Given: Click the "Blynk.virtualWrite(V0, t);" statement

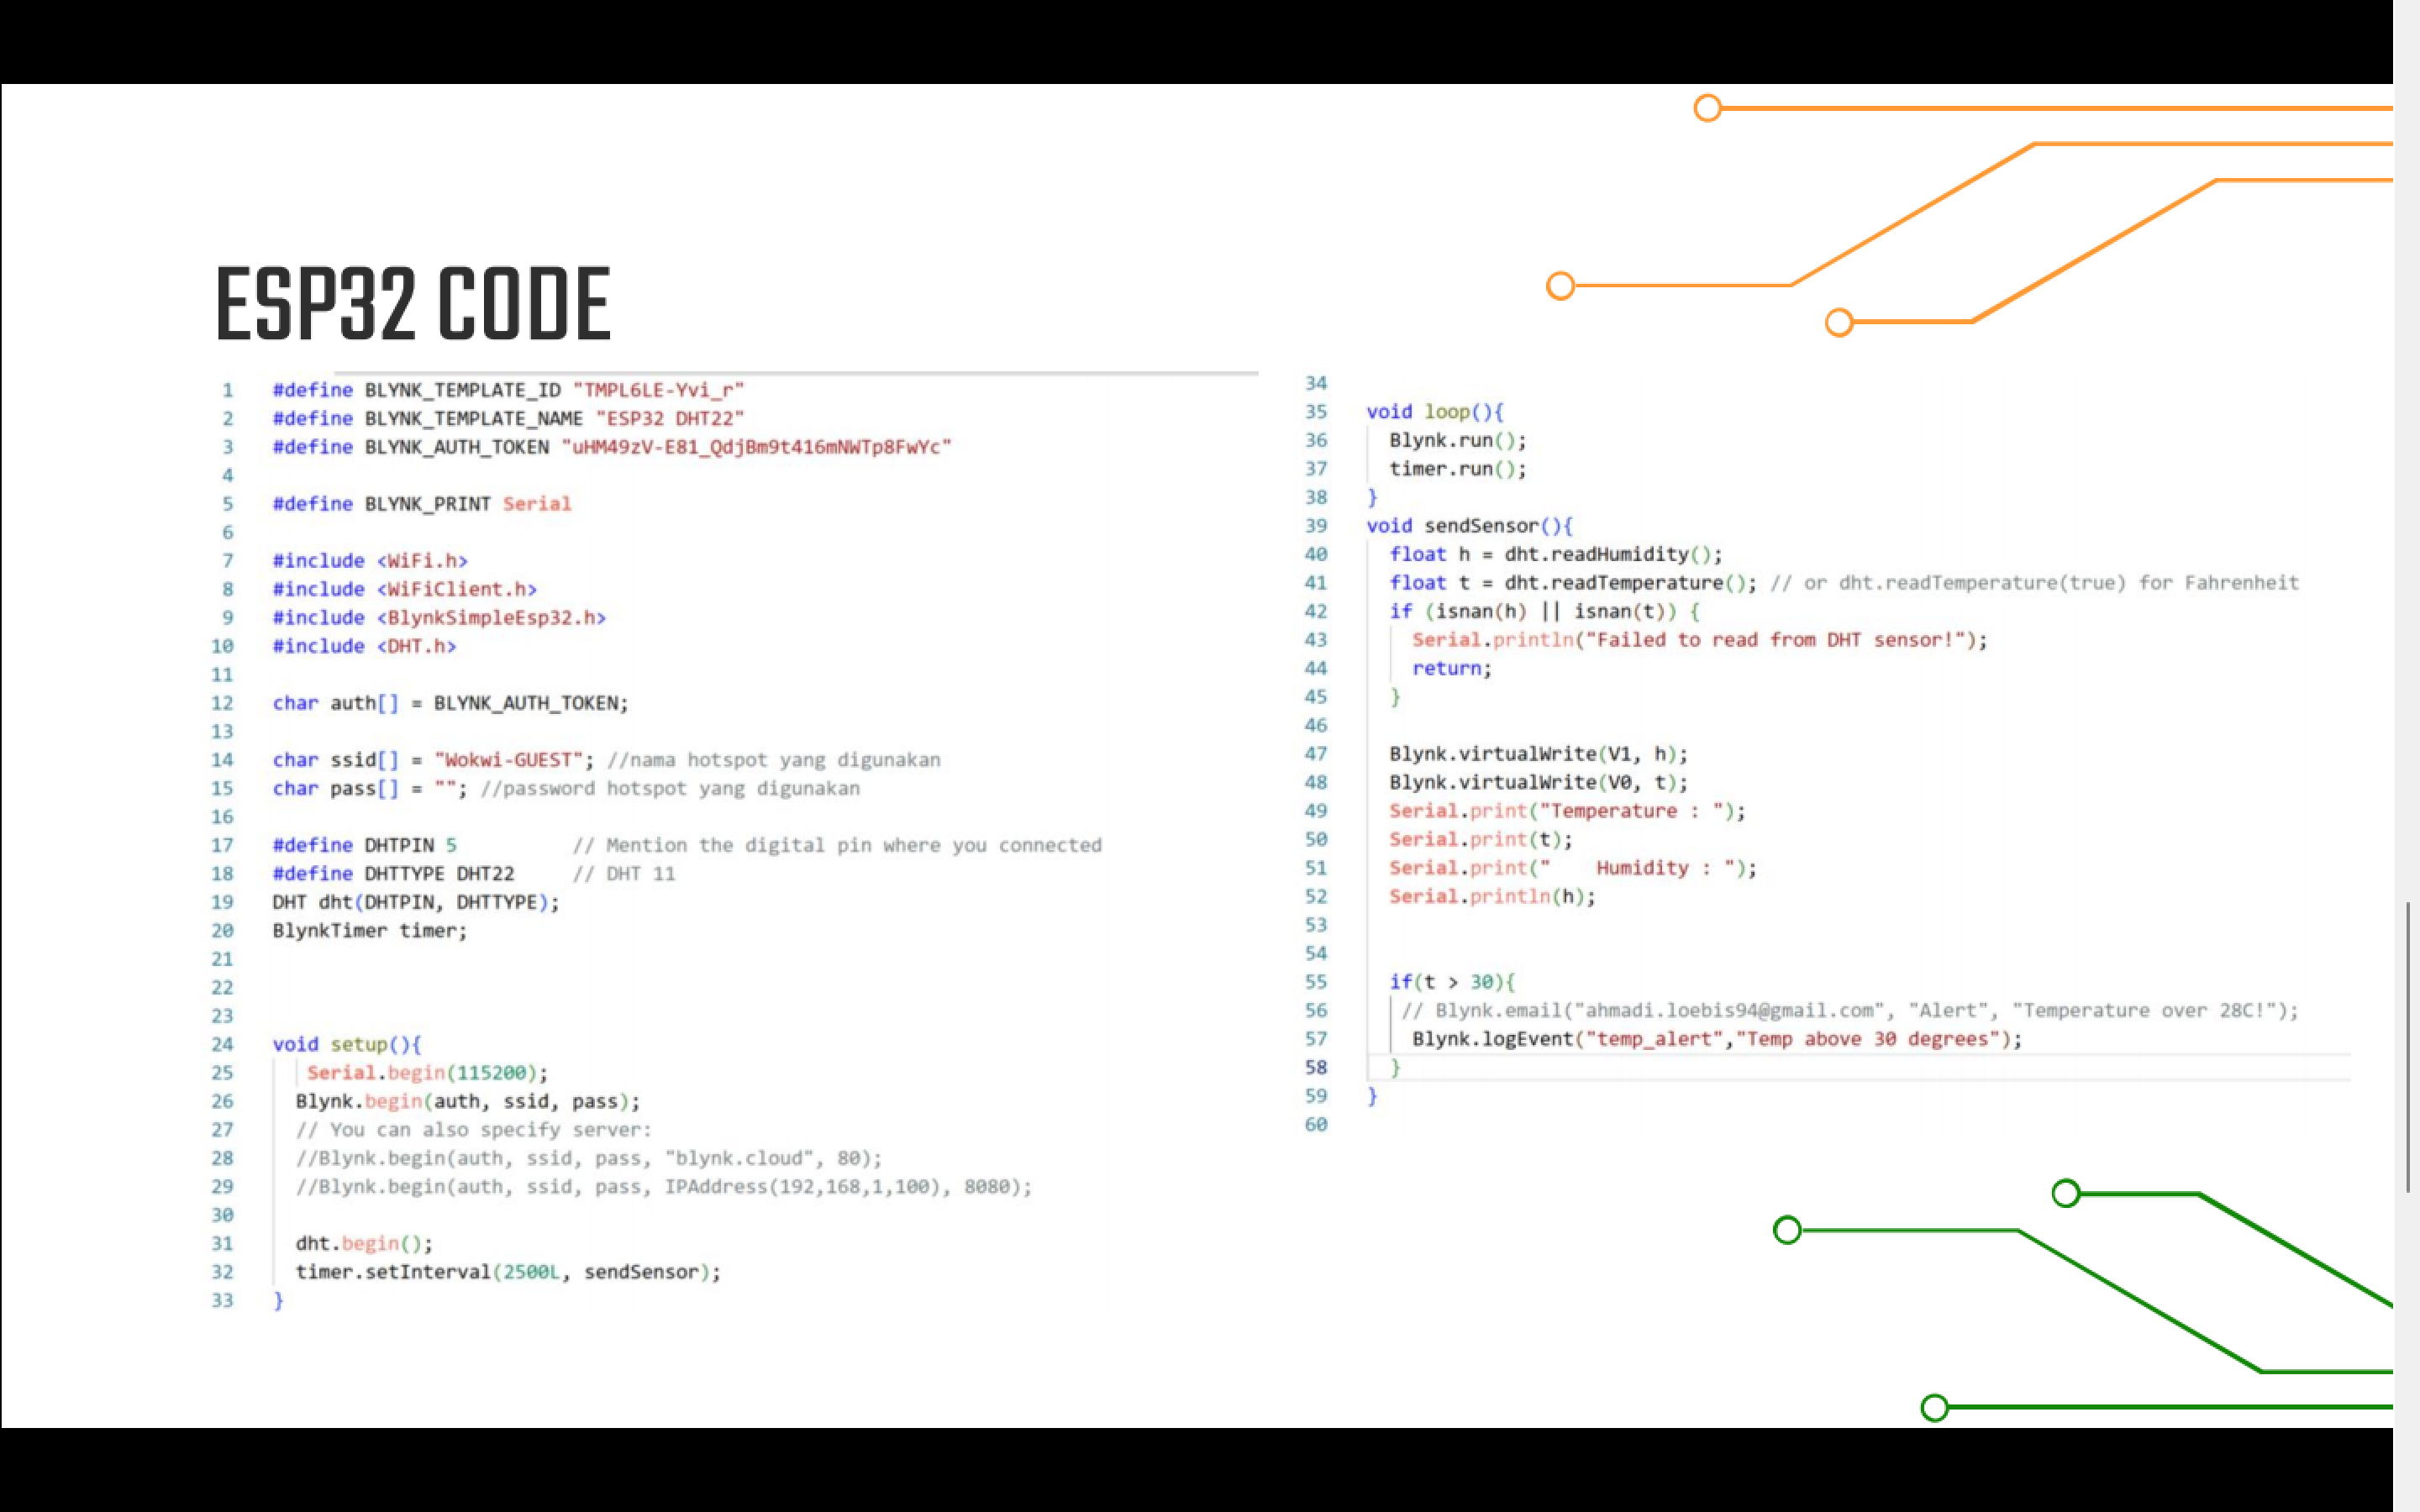Looking at the screenshot, I should (x=1539, y=783).
